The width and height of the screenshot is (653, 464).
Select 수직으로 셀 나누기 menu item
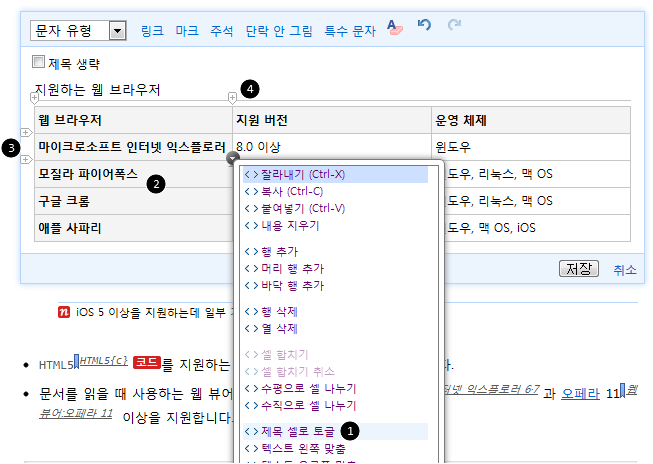click(335, 405)
